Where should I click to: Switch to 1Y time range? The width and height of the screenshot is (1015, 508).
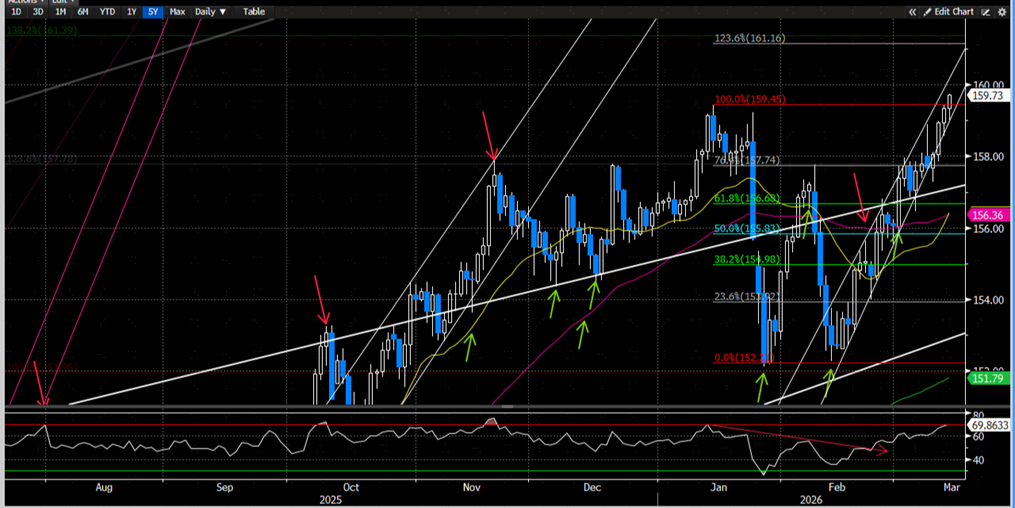pos(131,11)
